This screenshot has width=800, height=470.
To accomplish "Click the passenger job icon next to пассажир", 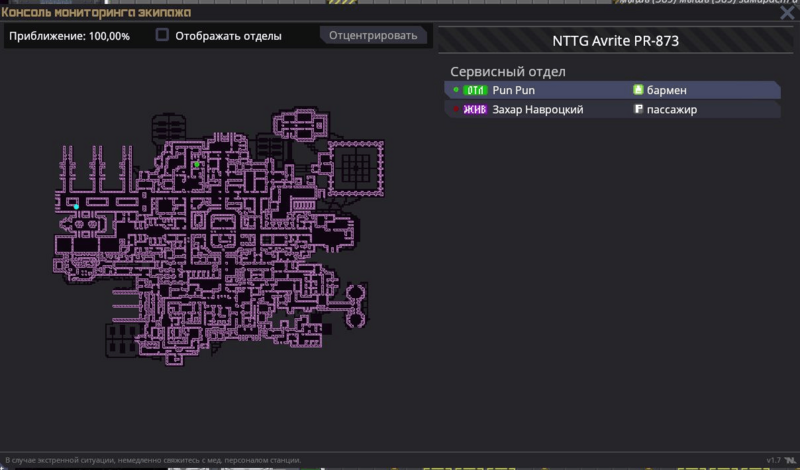I will pos(638,109).
